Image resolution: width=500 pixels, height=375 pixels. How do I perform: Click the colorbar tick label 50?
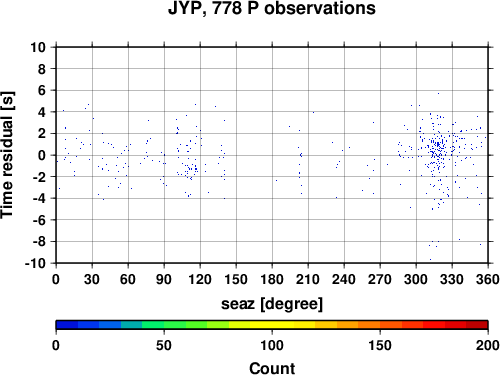click(164, 345)
